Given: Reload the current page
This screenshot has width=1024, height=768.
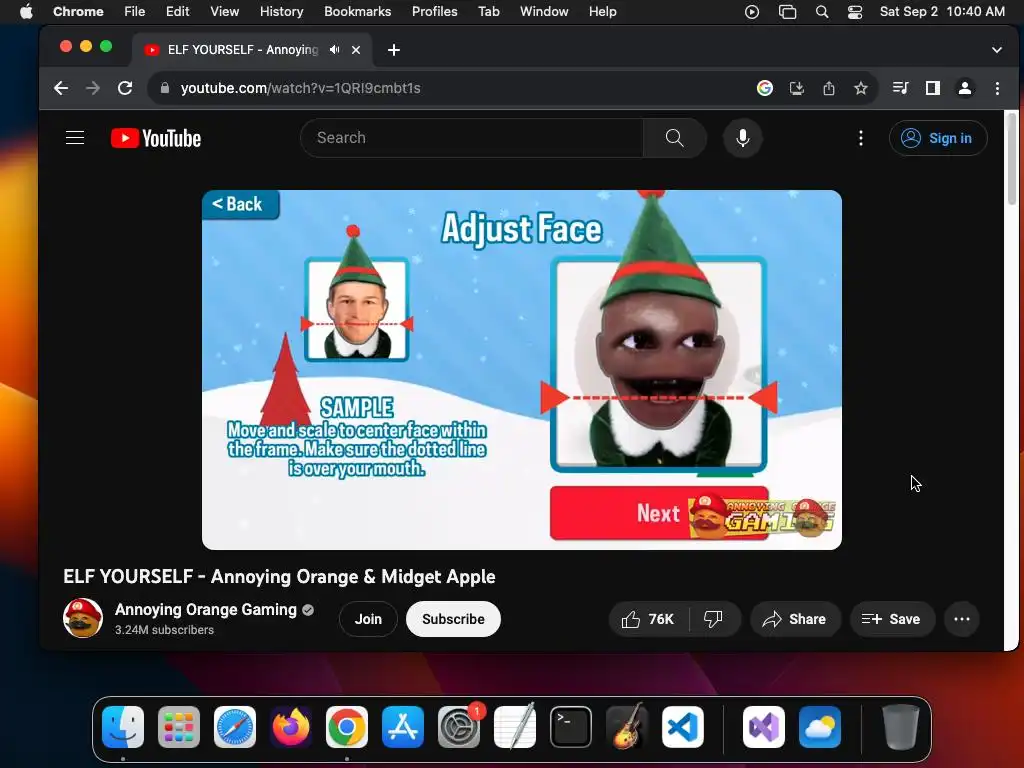Looking at the screenshot, I should (x=125, y=88).
